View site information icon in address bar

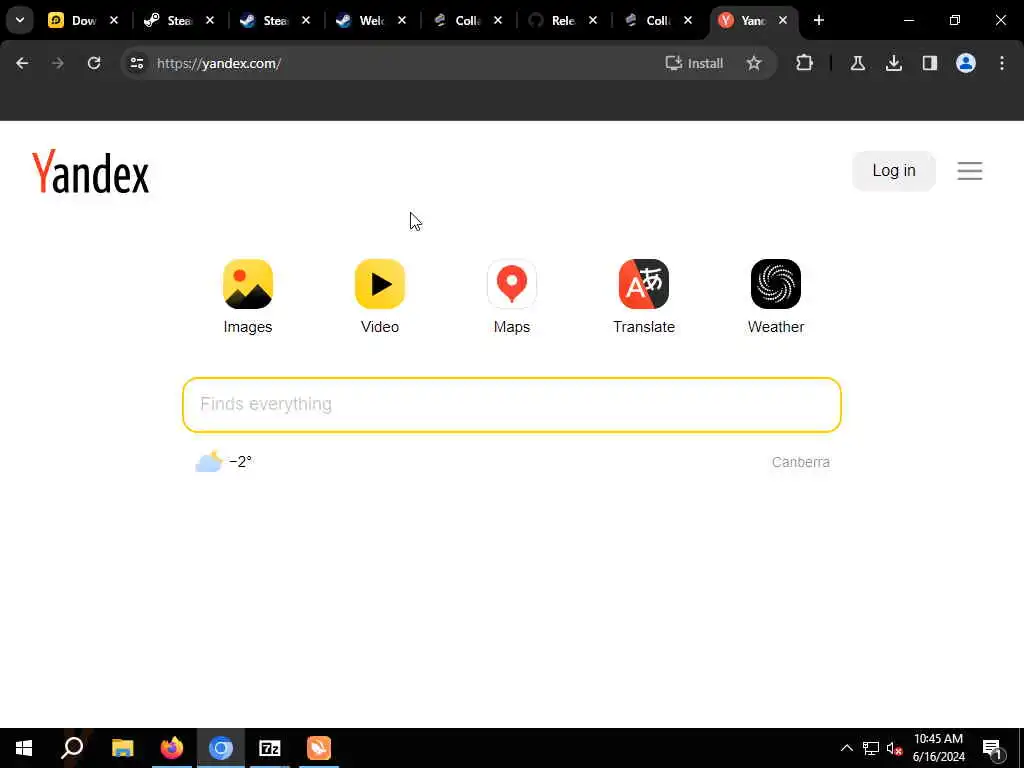coord(136,63)
